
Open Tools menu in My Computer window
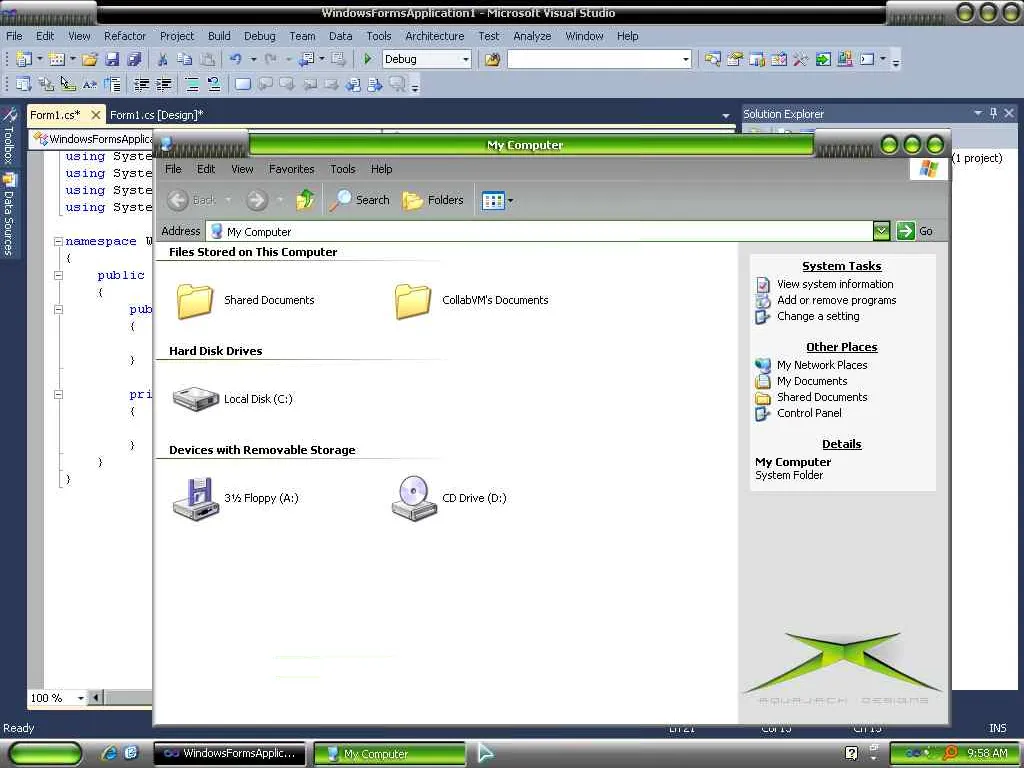click(x=343, y=169)
